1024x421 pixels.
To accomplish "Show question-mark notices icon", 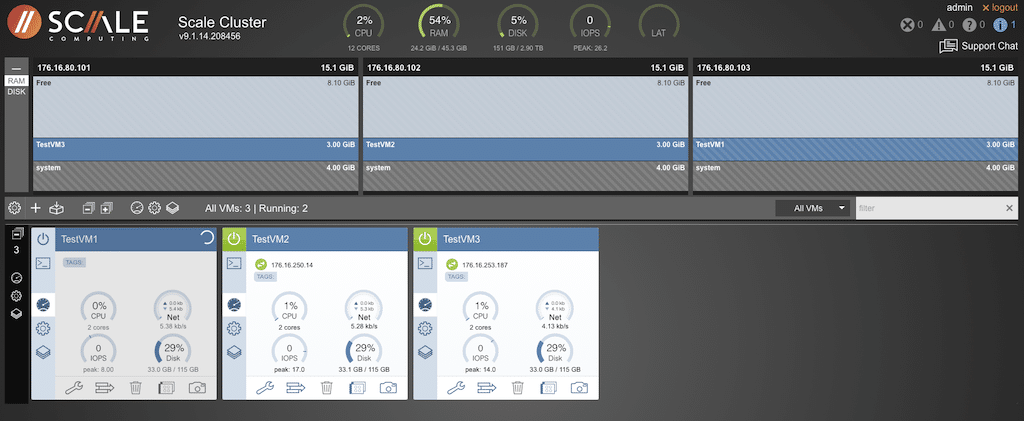I will 969,25.
